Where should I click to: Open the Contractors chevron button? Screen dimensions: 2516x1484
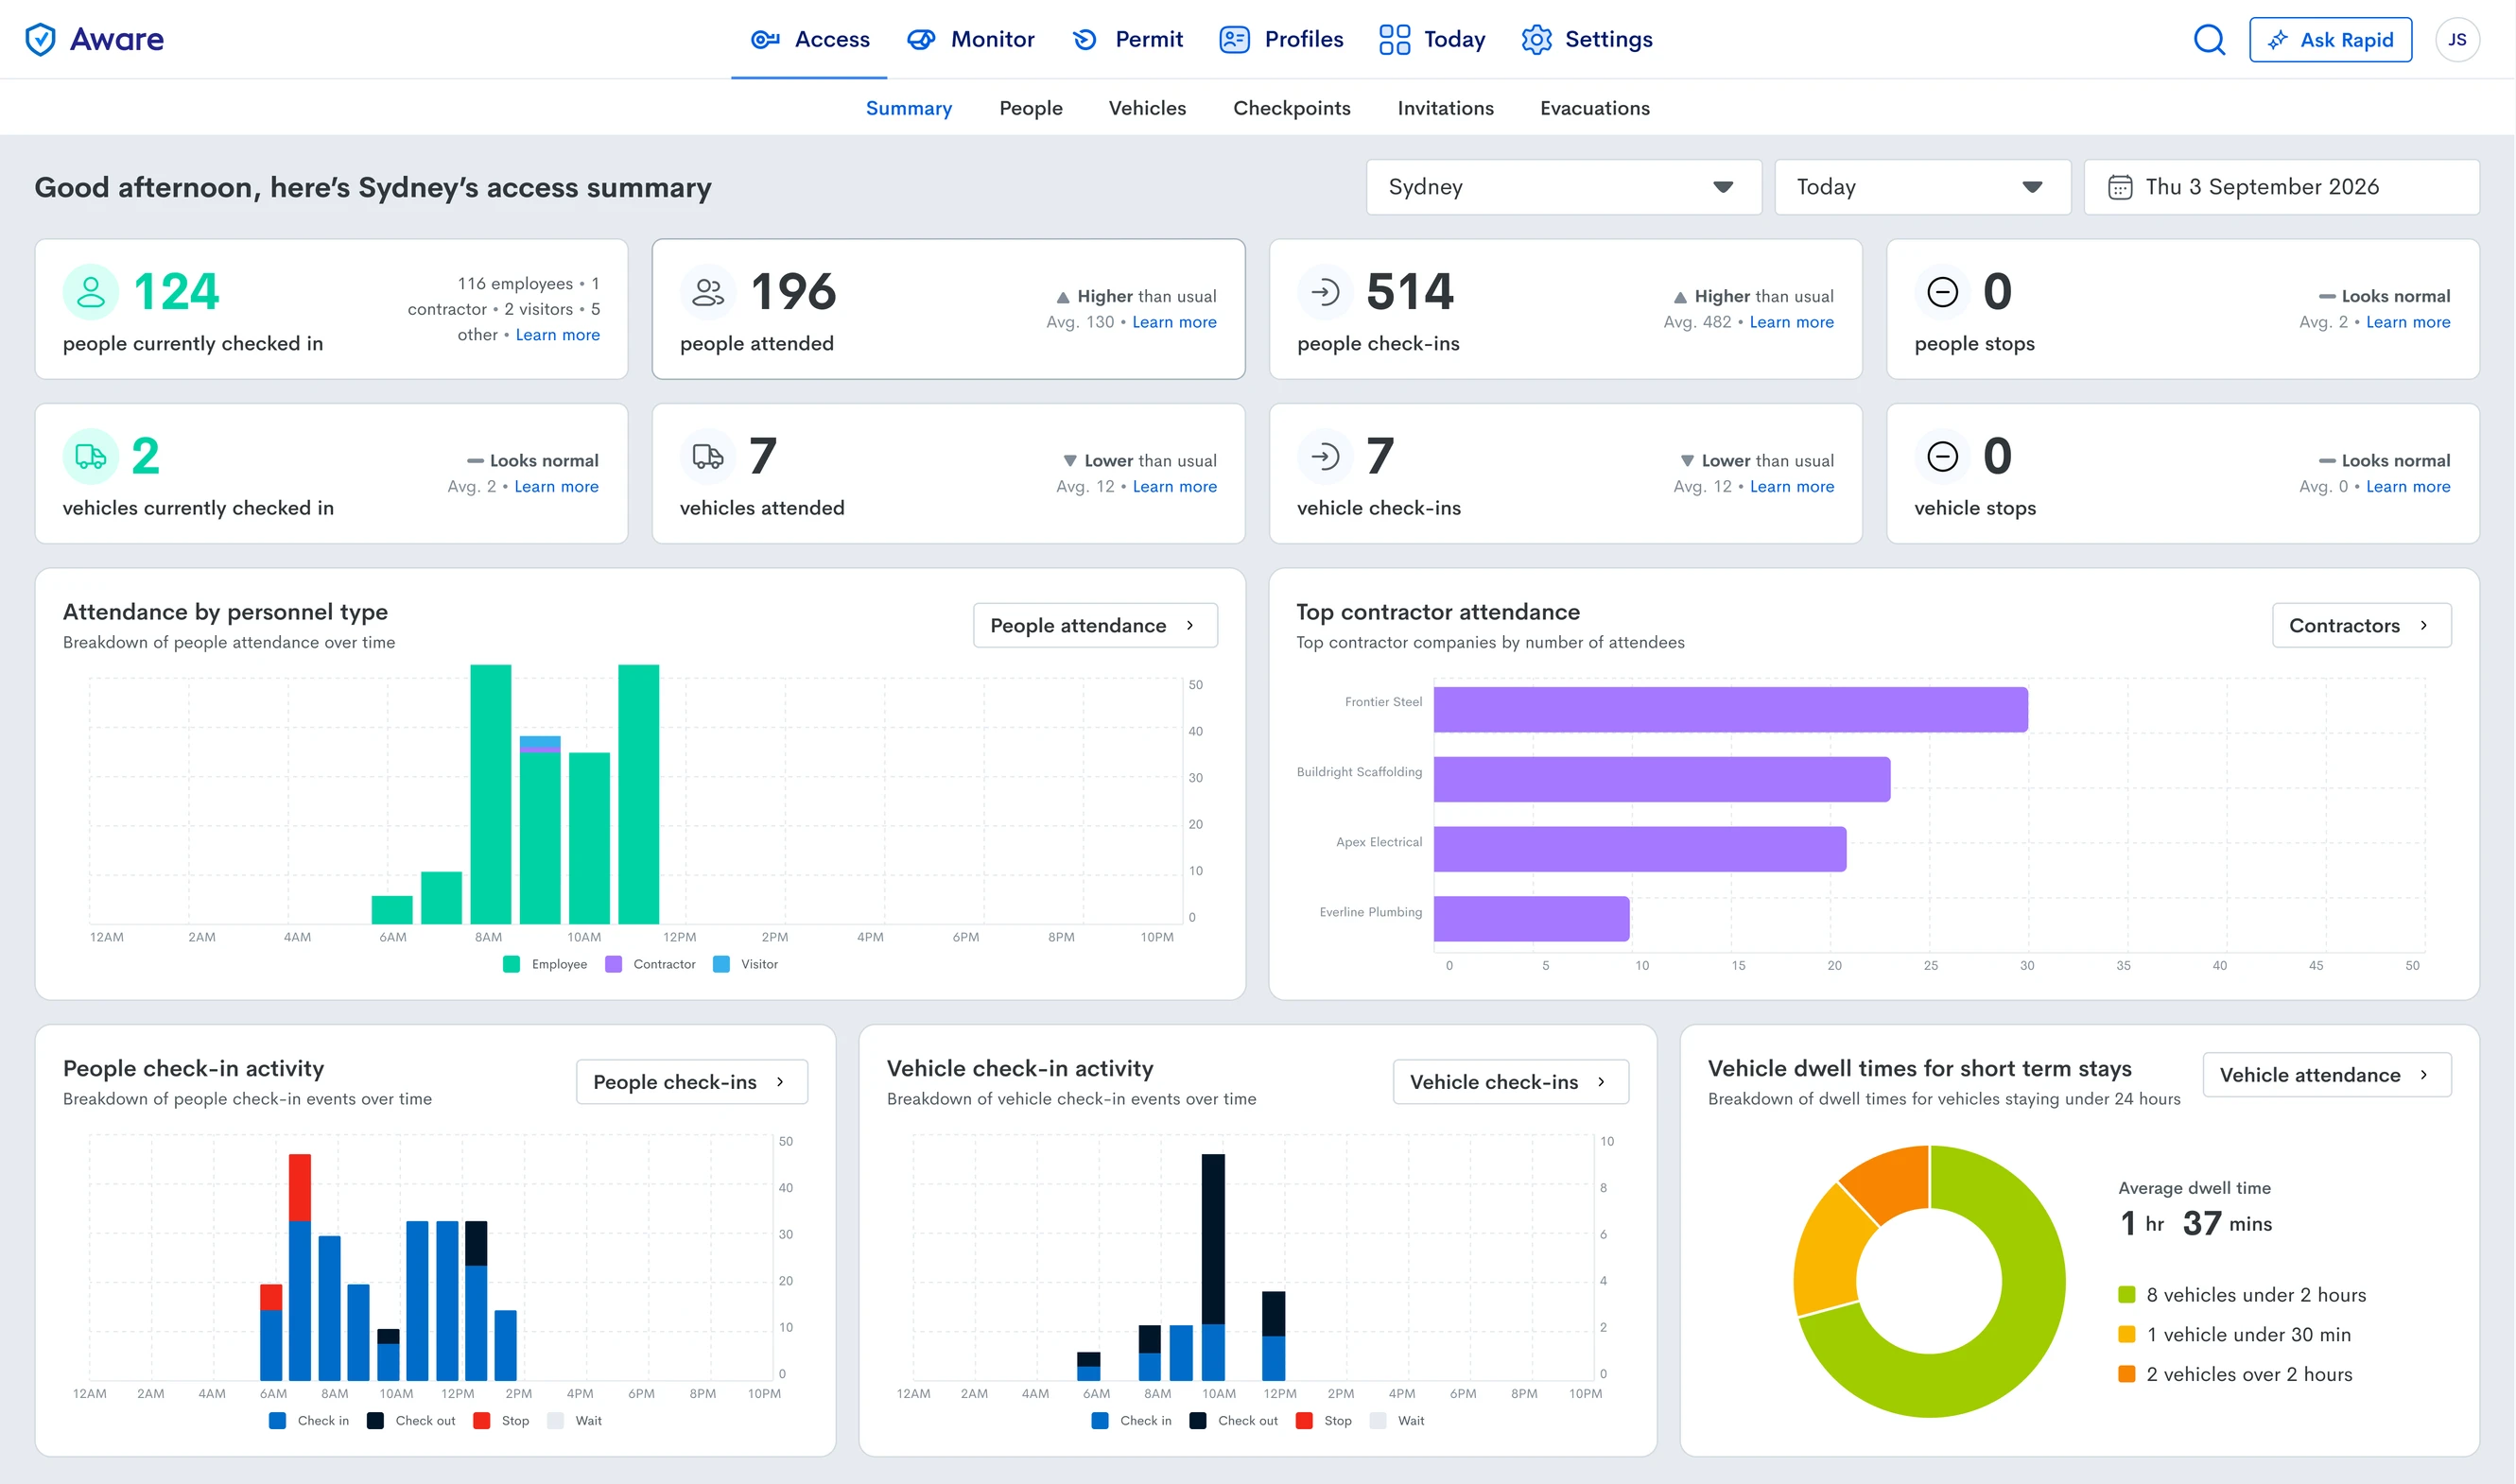pyautogui.click(x=2361, y=625)
